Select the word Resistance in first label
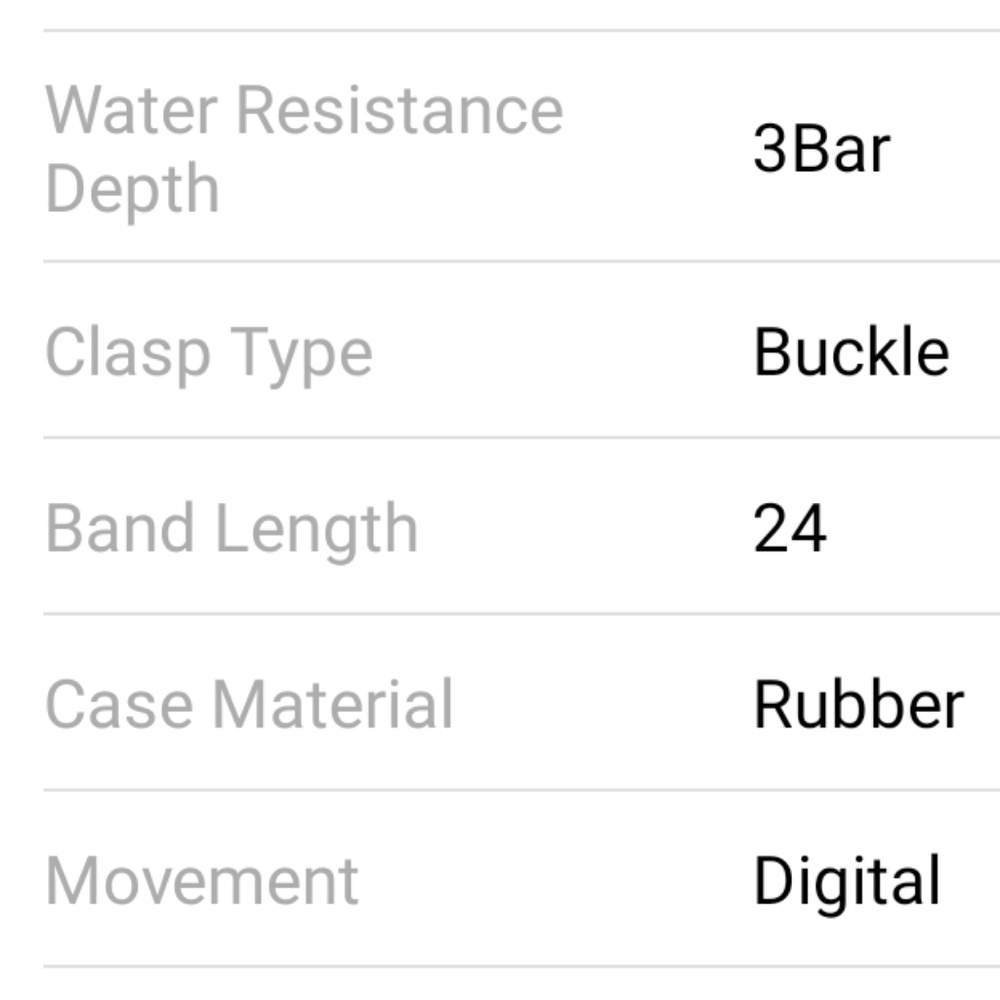 tap(400, 111)
